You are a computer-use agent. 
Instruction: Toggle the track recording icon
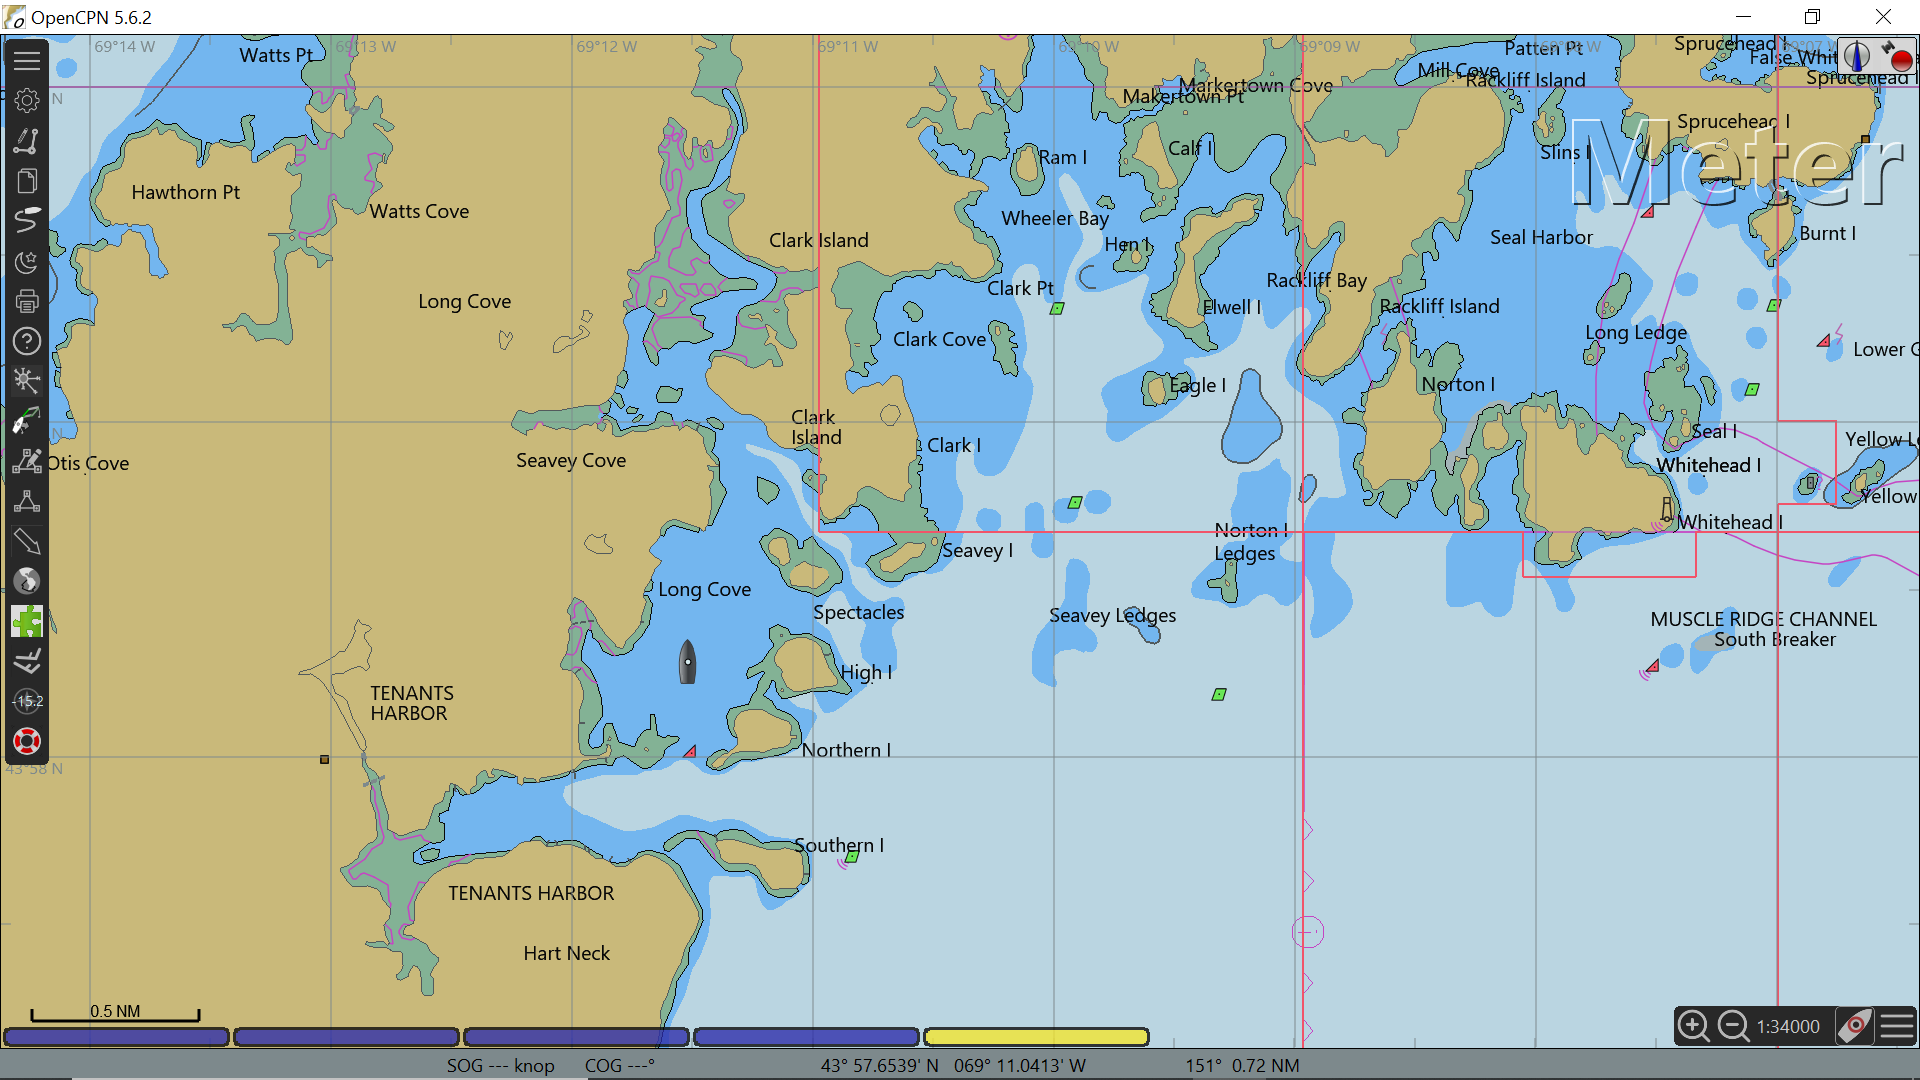(x=27, y=221)
